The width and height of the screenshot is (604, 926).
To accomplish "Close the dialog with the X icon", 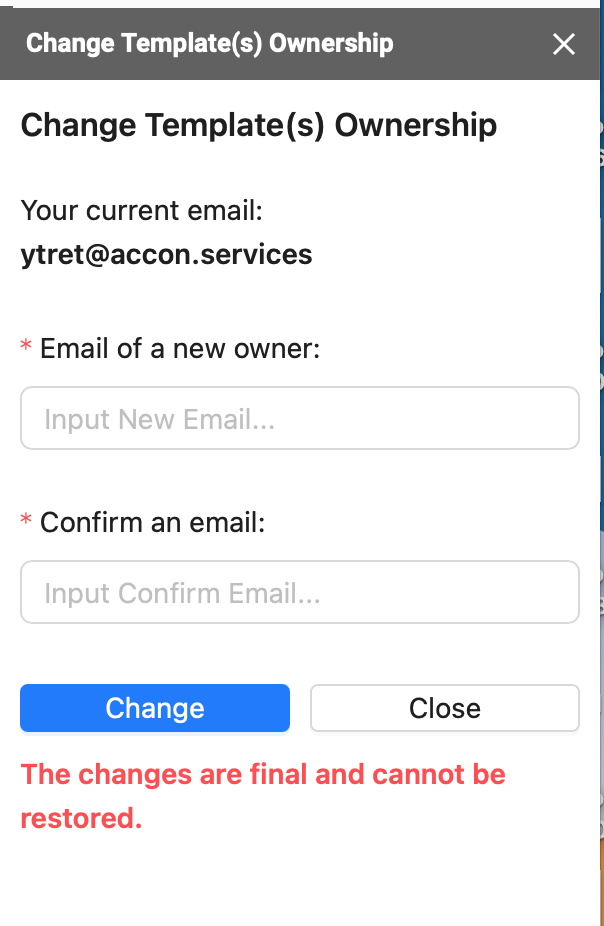I will point(563,44).
